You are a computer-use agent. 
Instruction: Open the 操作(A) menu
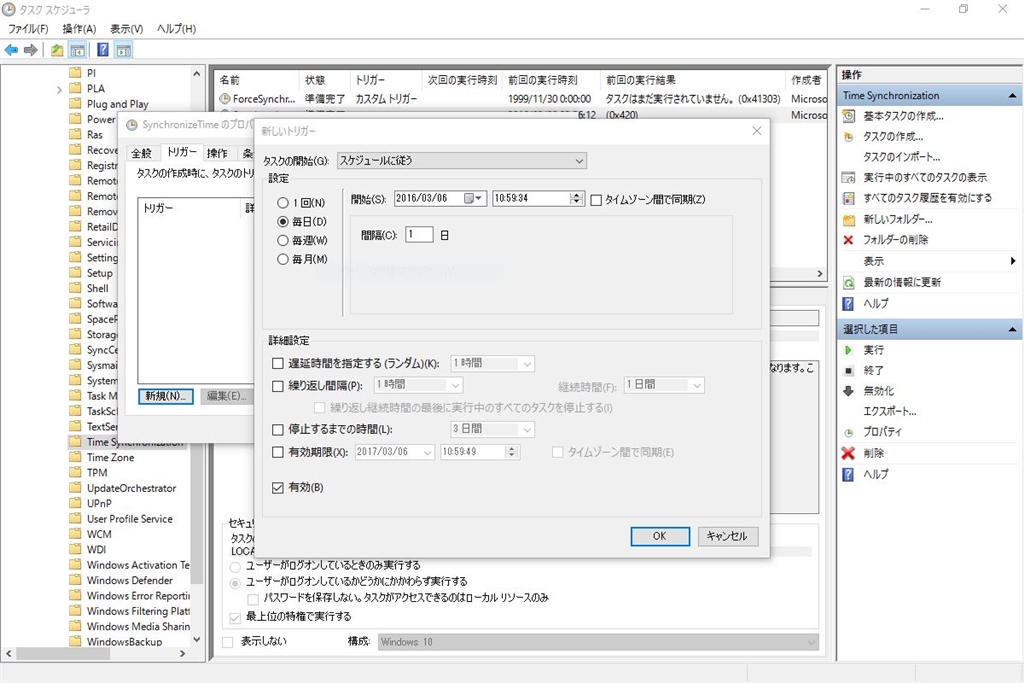[x=79, y=29]
